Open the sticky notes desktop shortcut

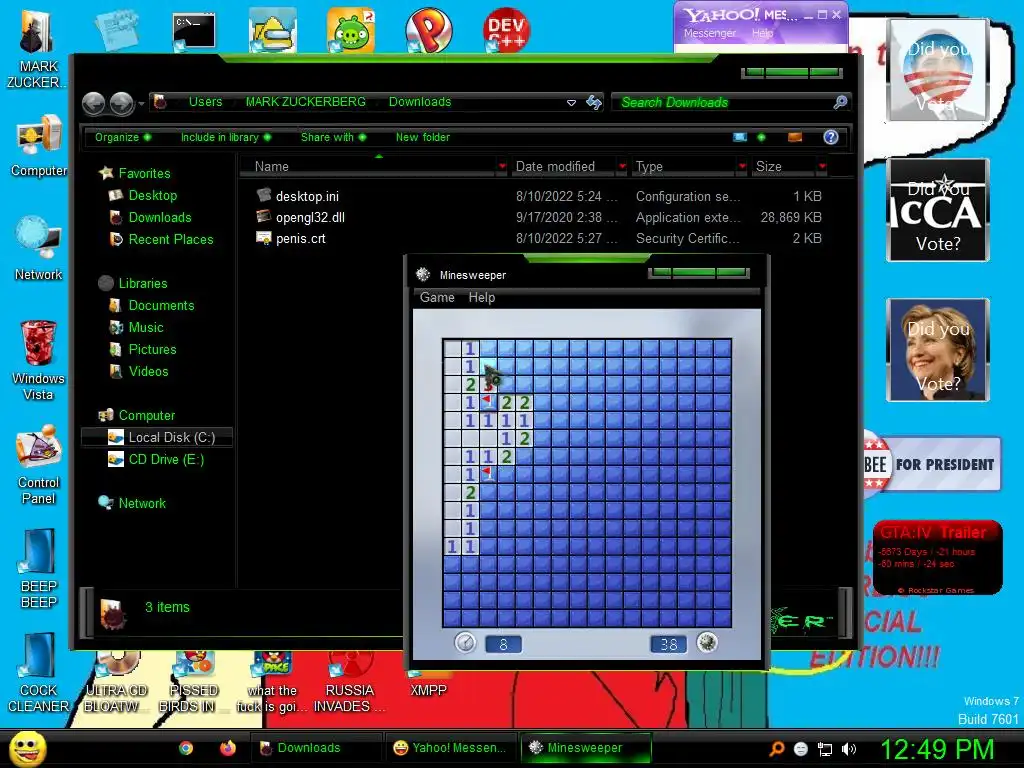tap(116, 30)
